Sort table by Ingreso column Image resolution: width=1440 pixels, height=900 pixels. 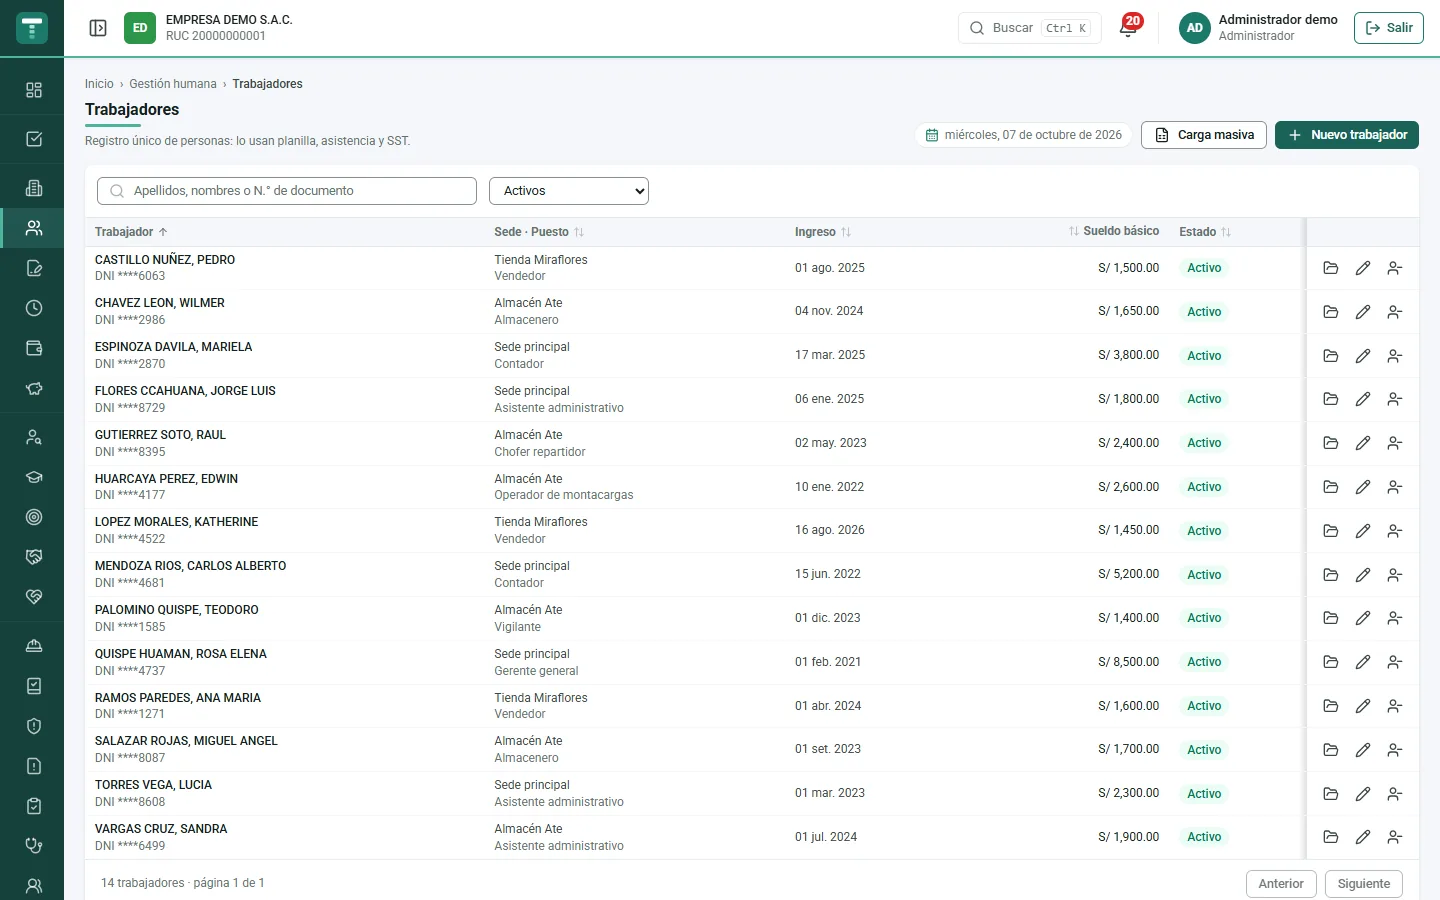823,232
